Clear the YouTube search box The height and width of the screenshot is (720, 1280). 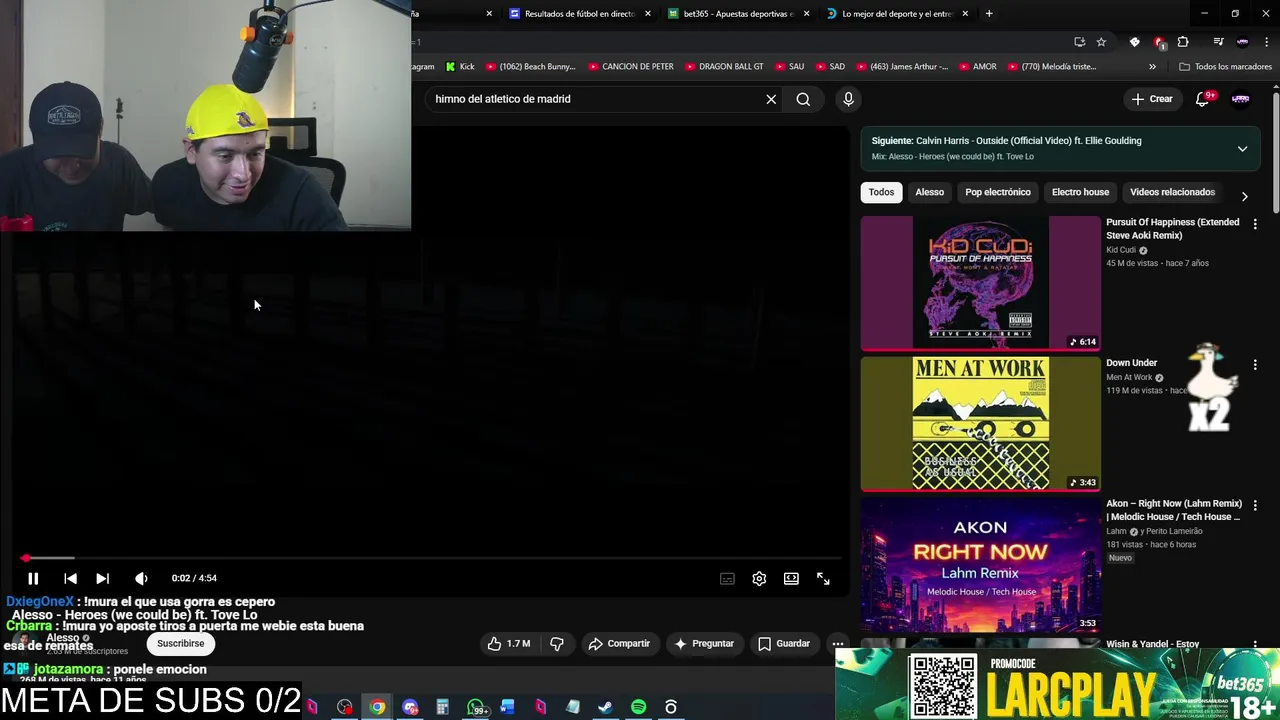tap(771, 99)
